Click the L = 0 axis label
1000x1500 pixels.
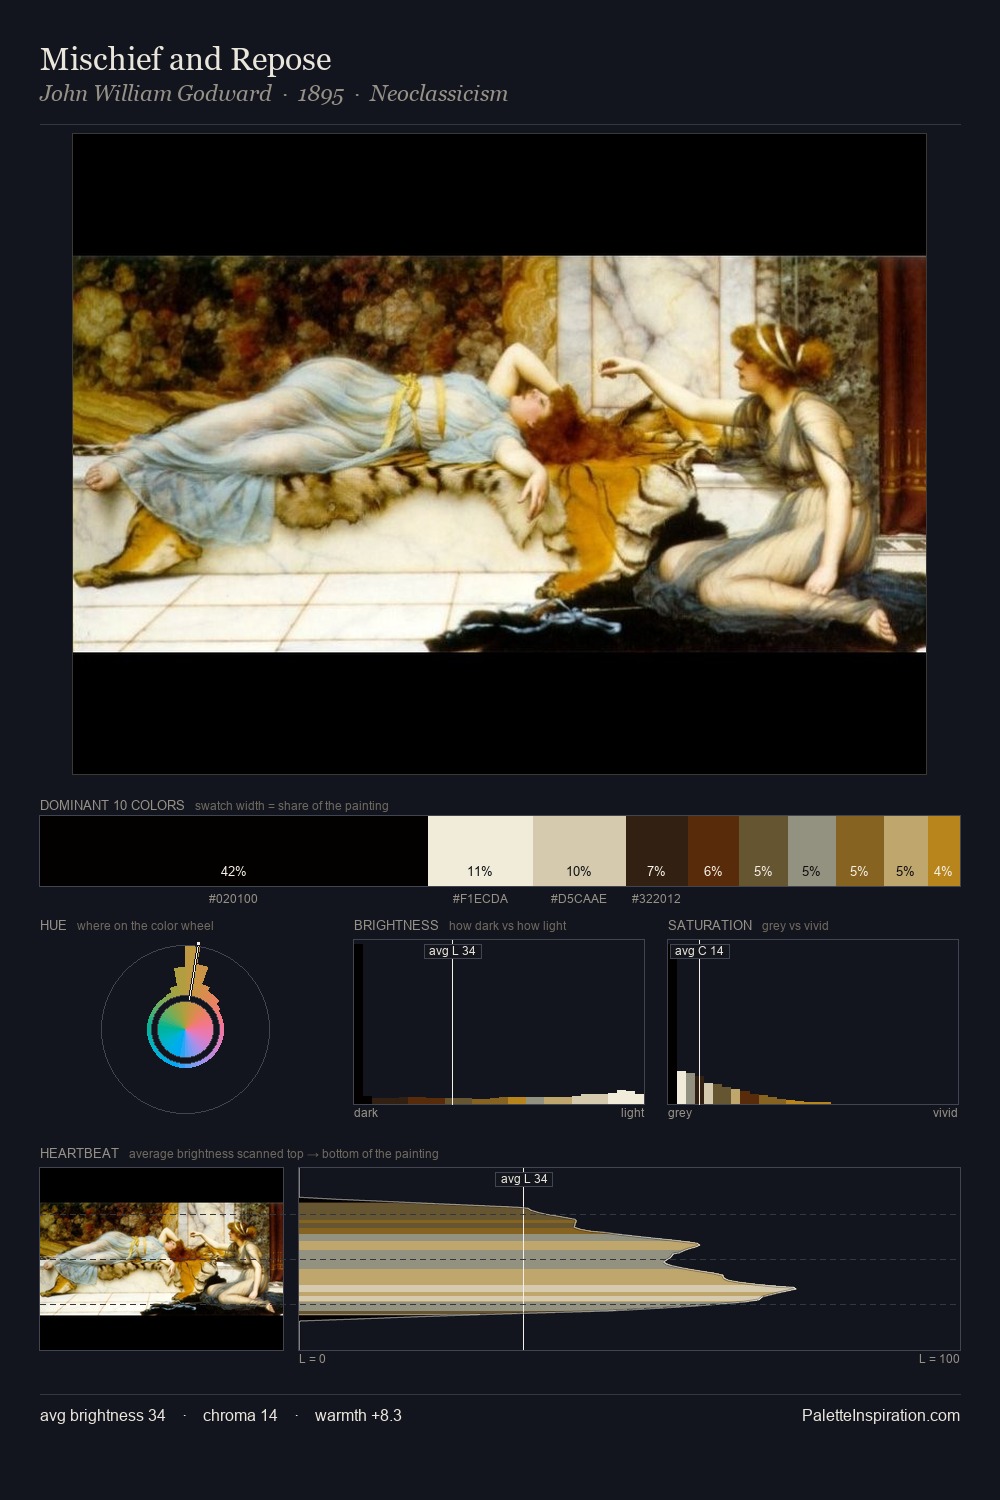tap(312, 1359)
